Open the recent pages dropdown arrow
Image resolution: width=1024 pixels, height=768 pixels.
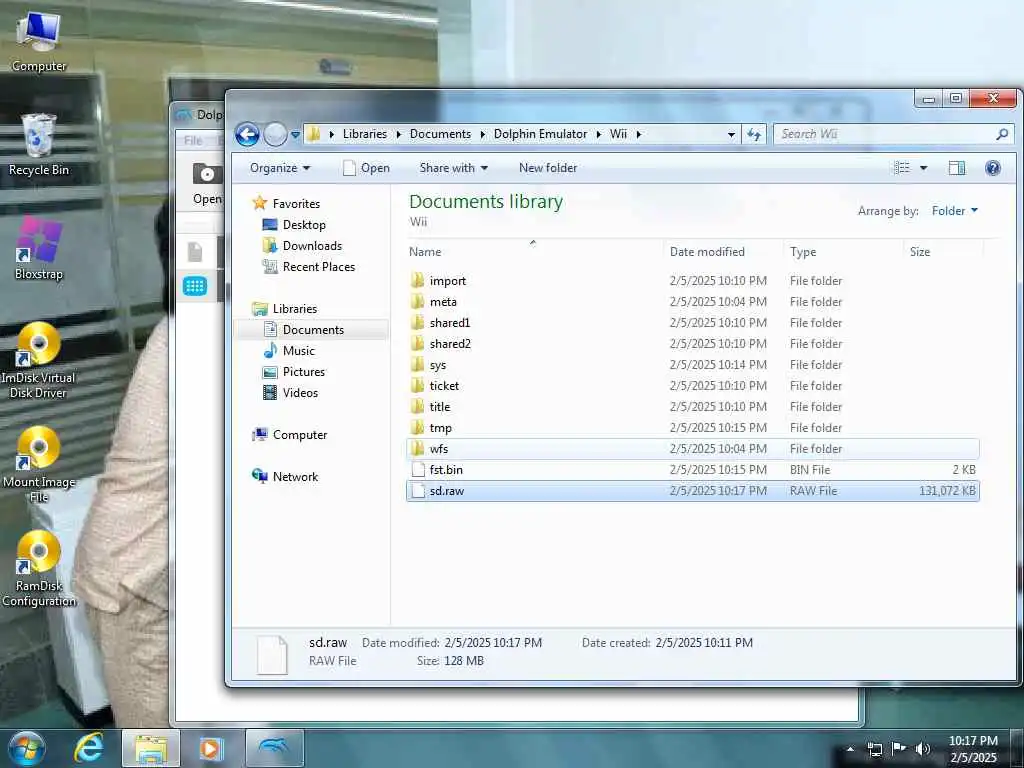pos(295,135)
